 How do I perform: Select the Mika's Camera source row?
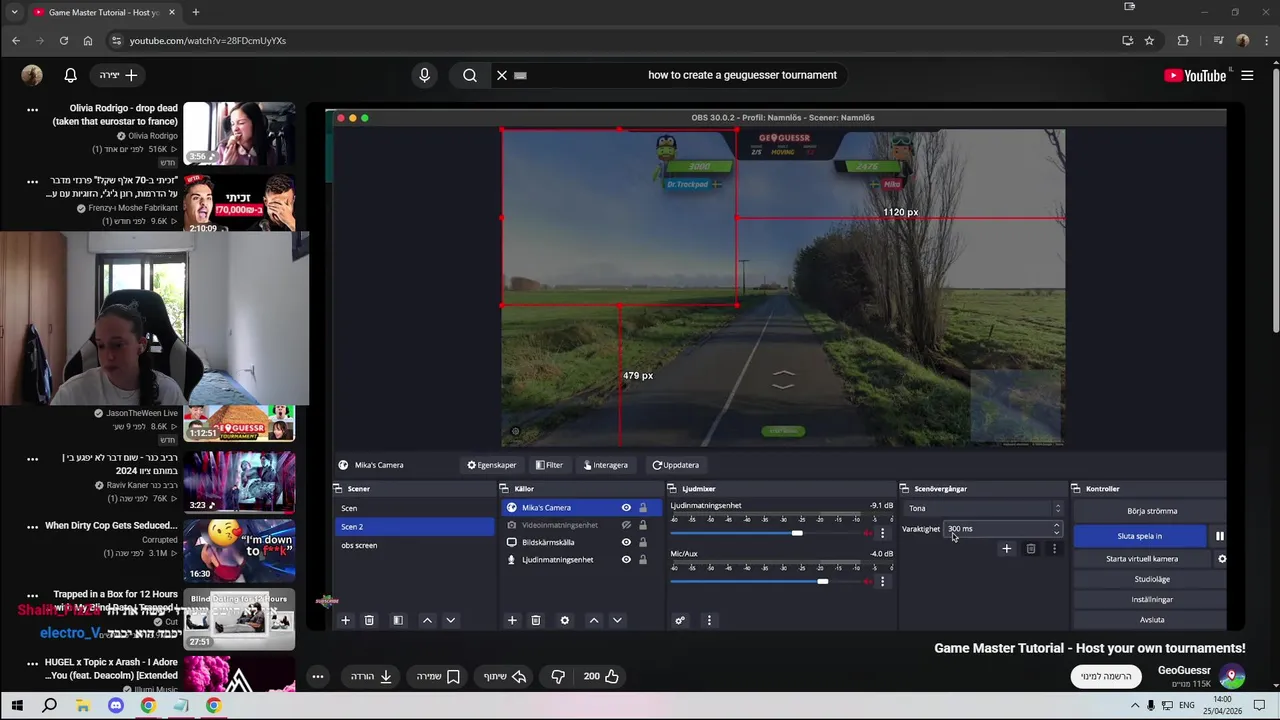pos(580,507)
